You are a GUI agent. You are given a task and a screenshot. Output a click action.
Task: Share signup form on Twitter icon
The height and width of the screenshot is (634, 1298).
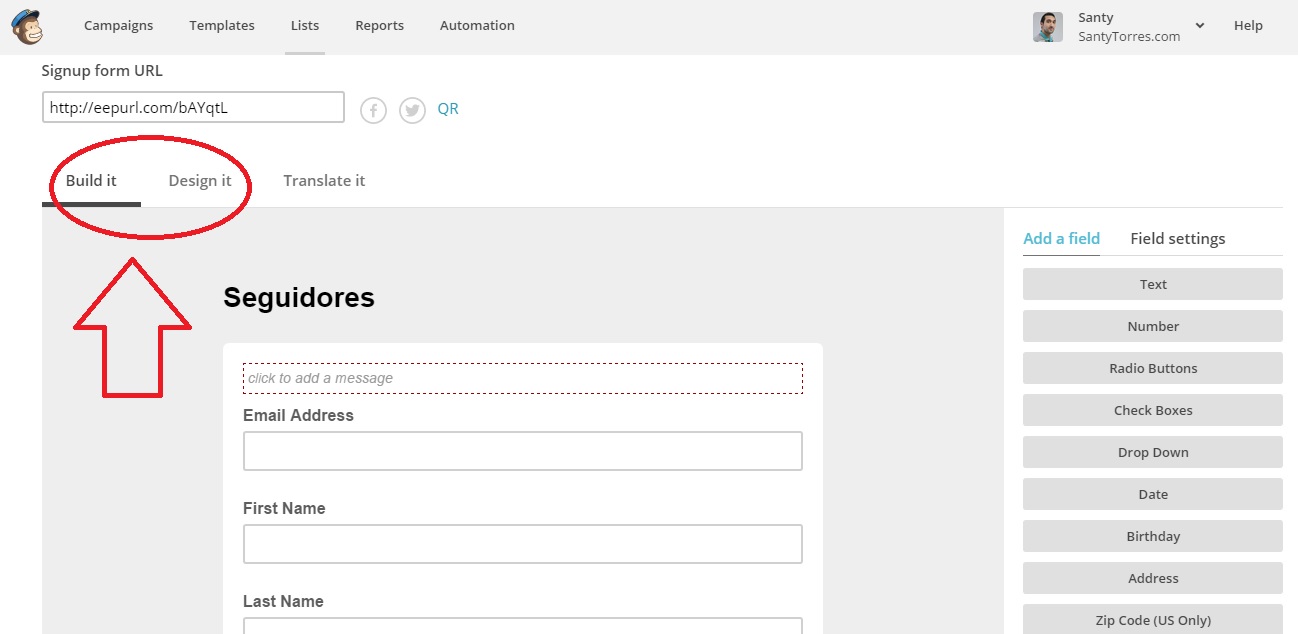(x=412, y=110)
